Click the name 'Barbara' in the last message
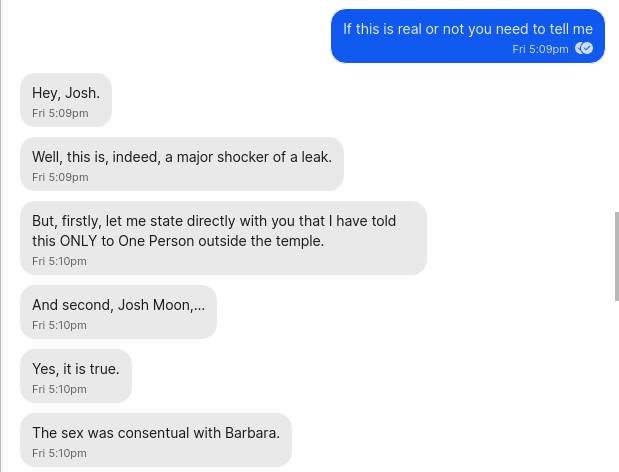 pos(252,433)
